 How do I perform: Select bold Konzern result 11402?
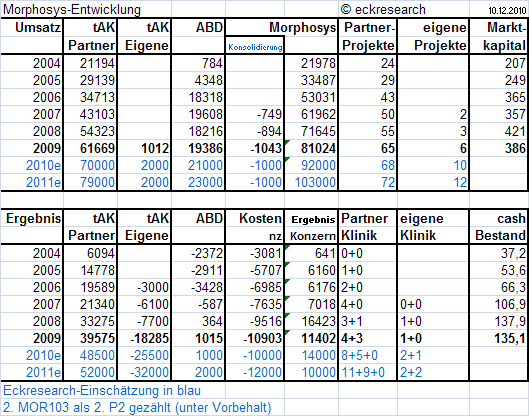[318, 338]
